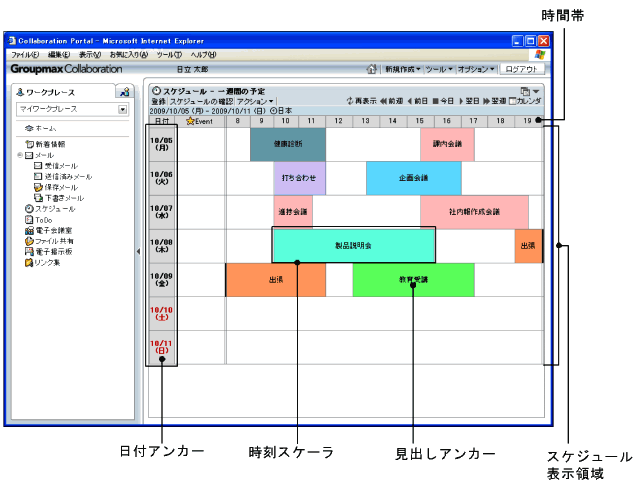Open the 編集(E) menu

coord(58,54)
